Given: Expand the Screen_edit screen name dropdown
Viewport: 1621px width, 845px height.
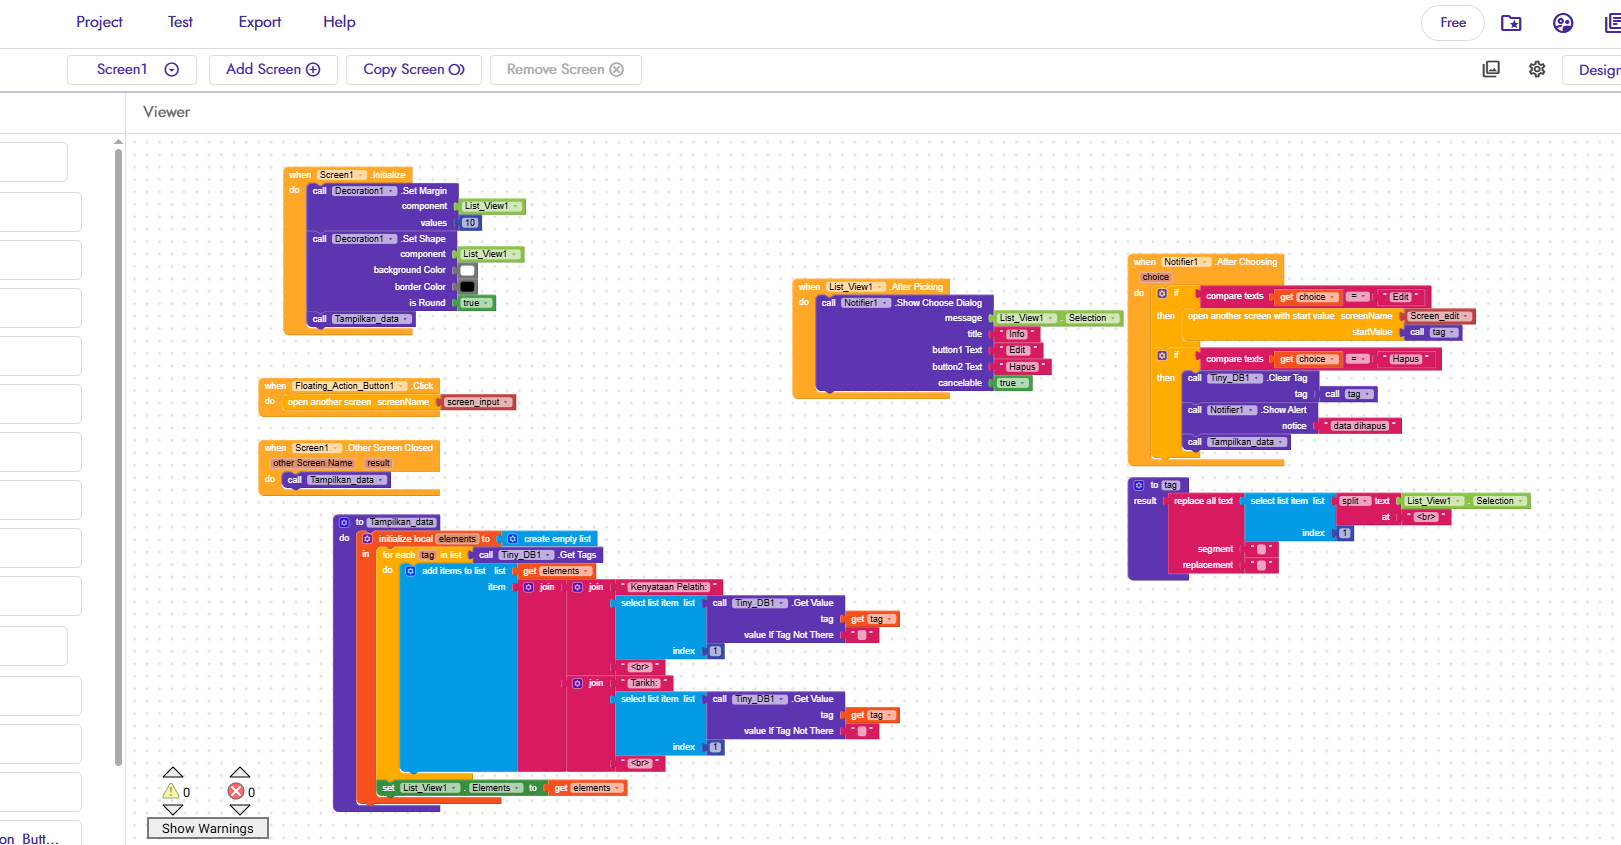Looking at the screenshot, I should pos(1438,316).
